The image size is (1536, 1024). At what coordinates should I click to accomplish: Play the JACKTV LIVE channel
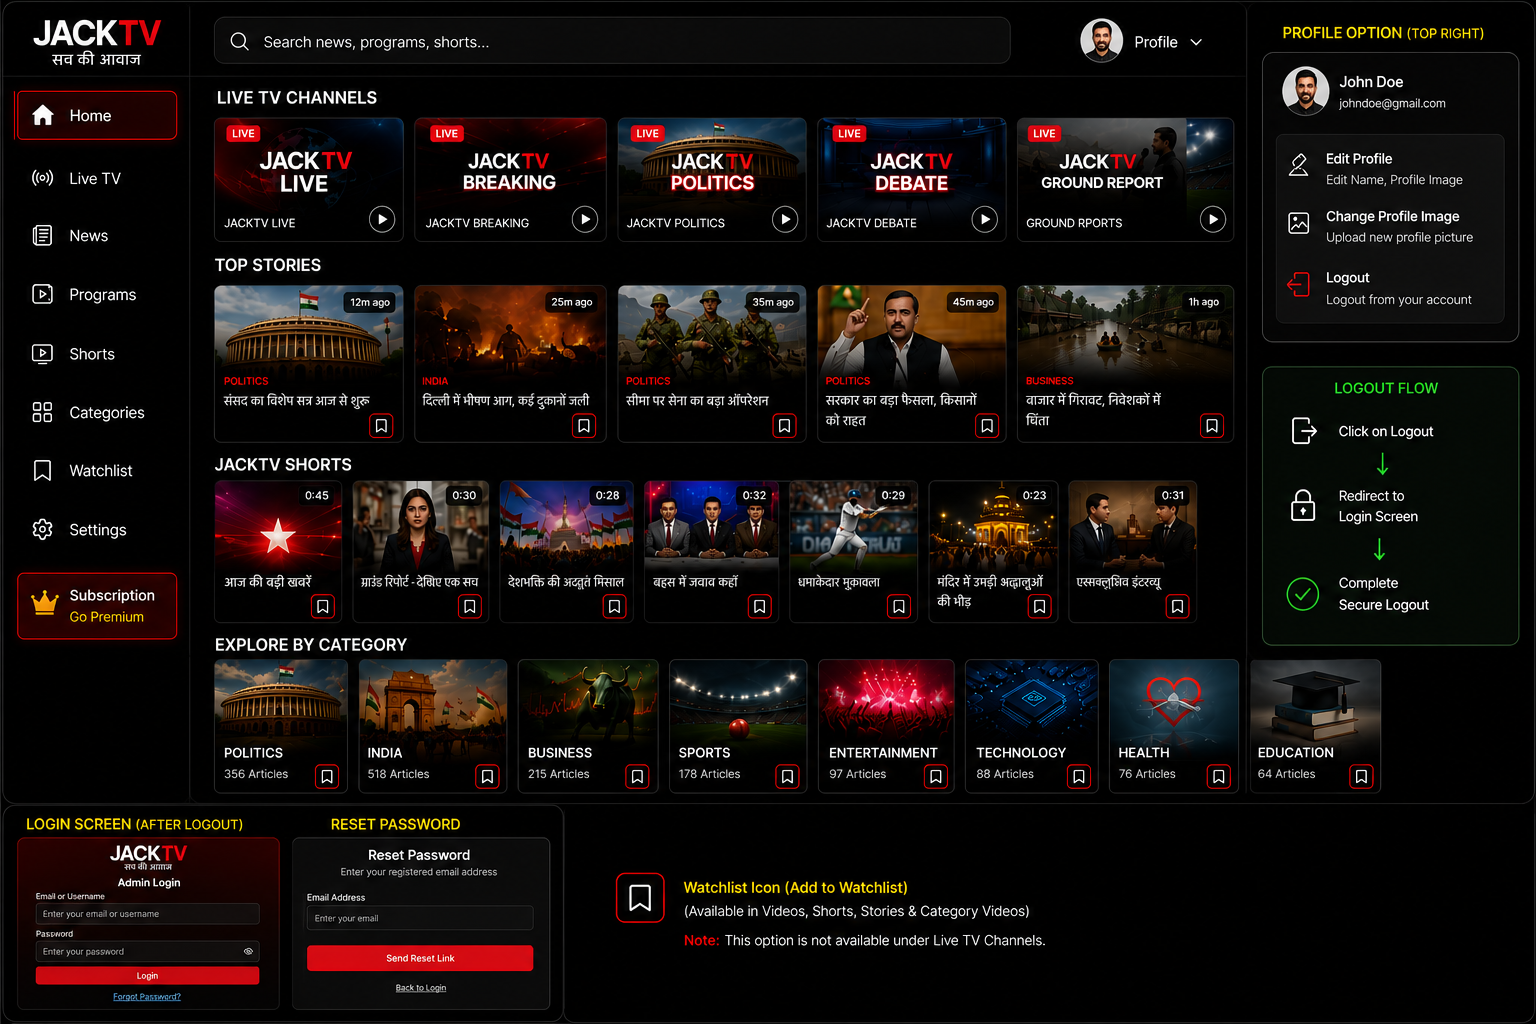(x=382, y=219)
